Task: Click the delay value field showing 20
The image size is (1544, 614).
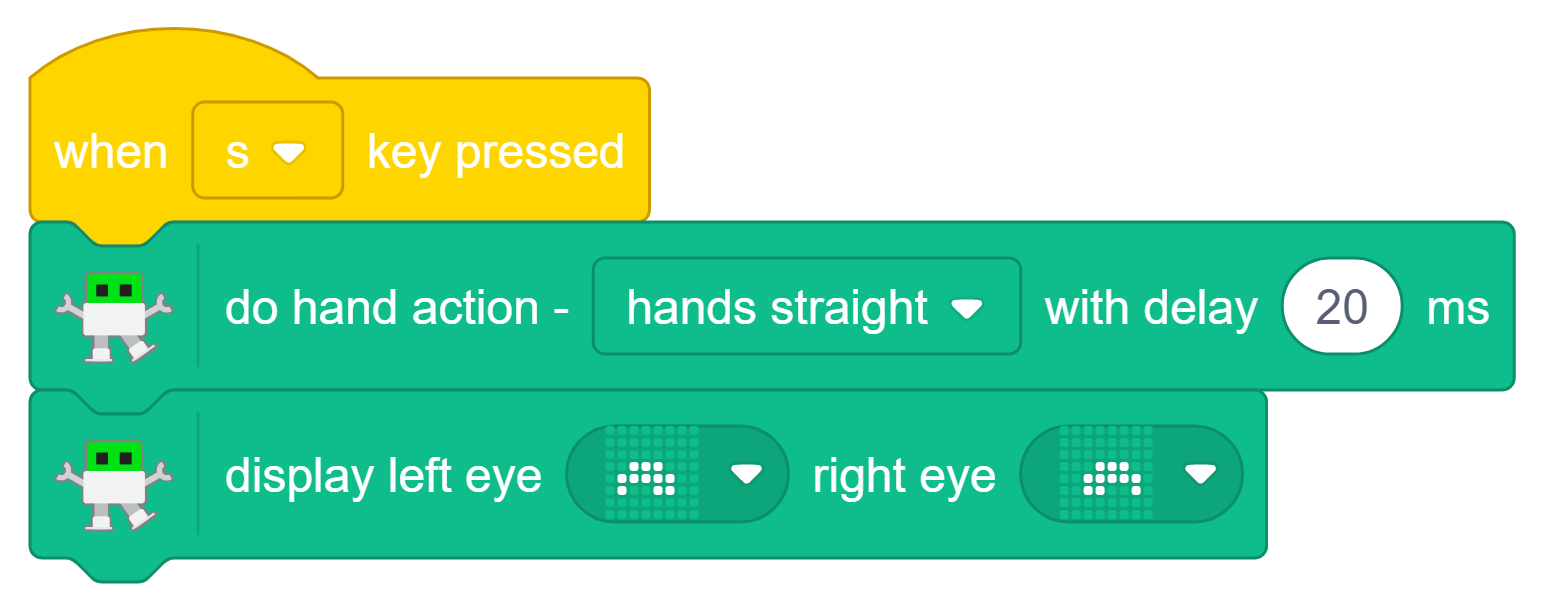Action: pyautogui.click(x=1342, y=307)
